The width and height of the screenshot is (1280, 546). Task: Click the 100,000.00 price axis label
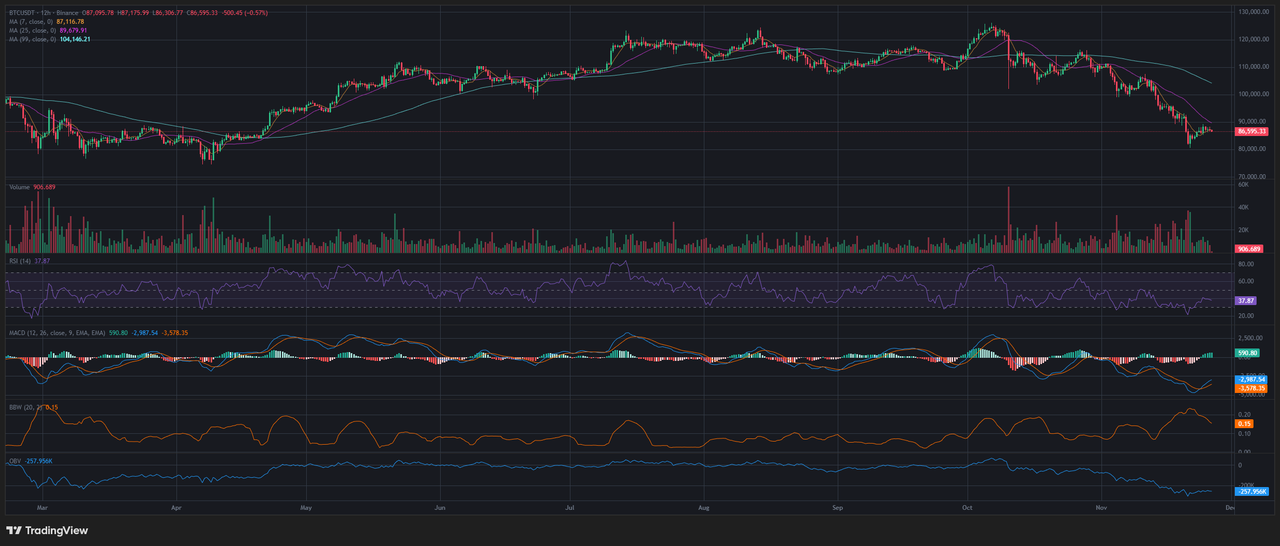(1252, 94)
